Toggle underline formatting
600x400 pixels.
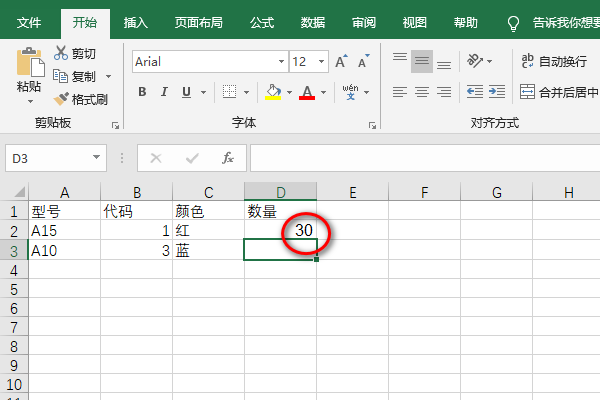186,92
